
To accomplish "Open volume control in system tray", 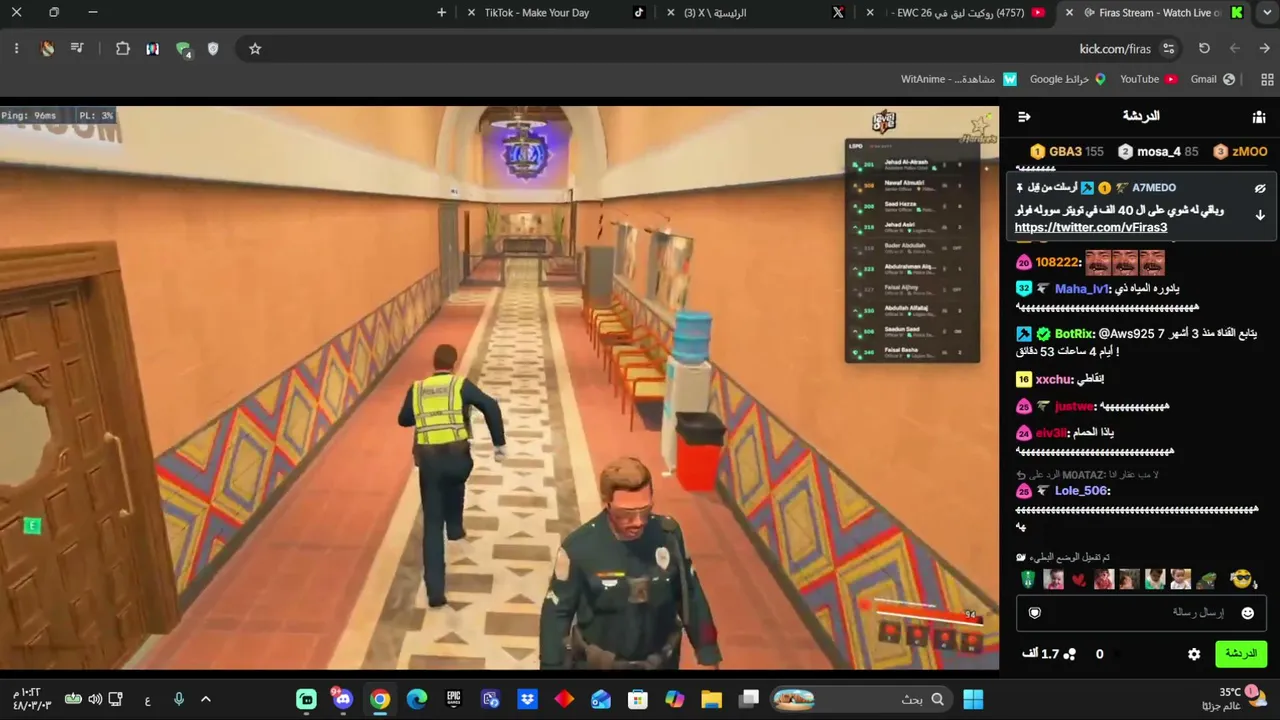I will 95,699.
